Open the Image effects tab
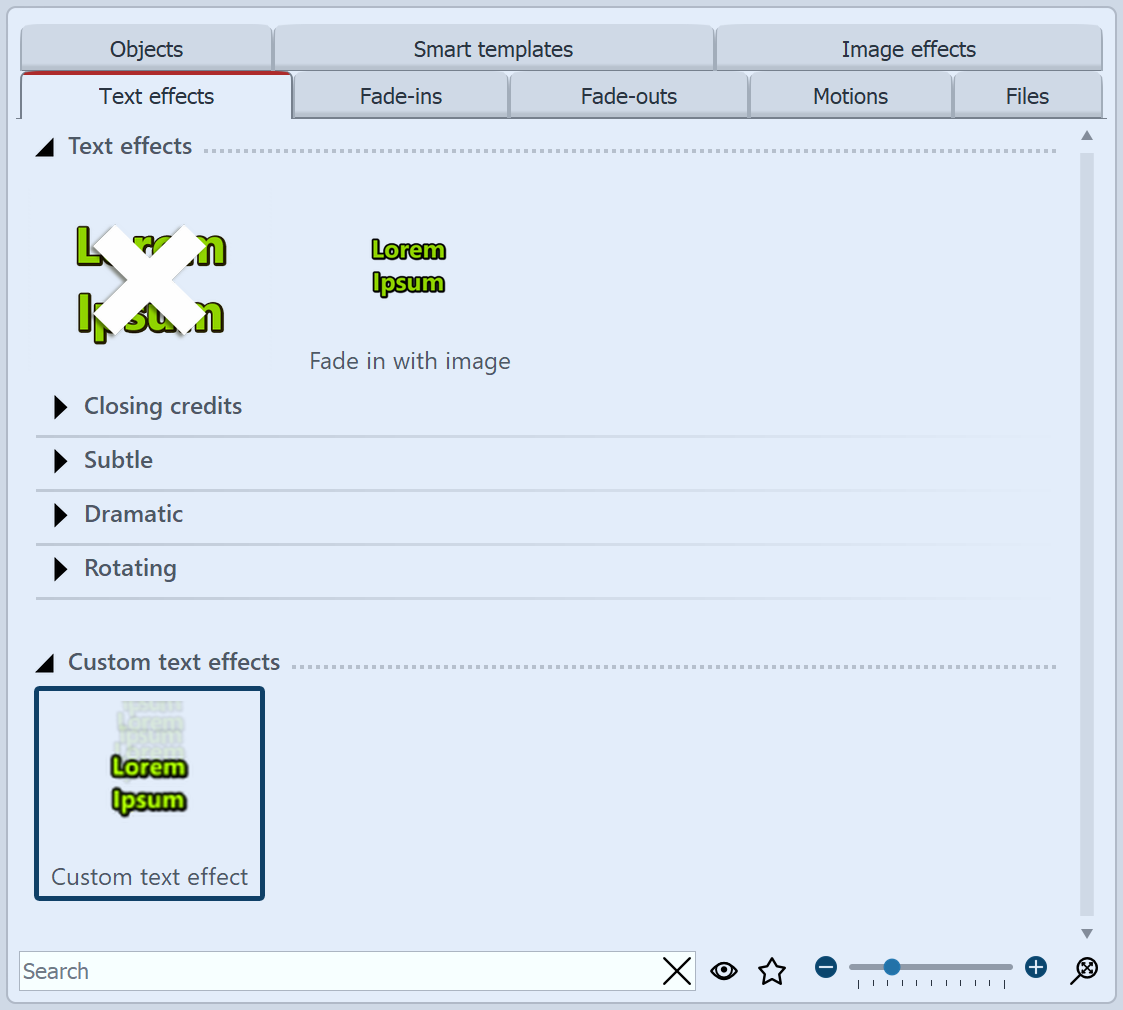The height and width of the screenshot is (1010, 1123). point(908,48)
